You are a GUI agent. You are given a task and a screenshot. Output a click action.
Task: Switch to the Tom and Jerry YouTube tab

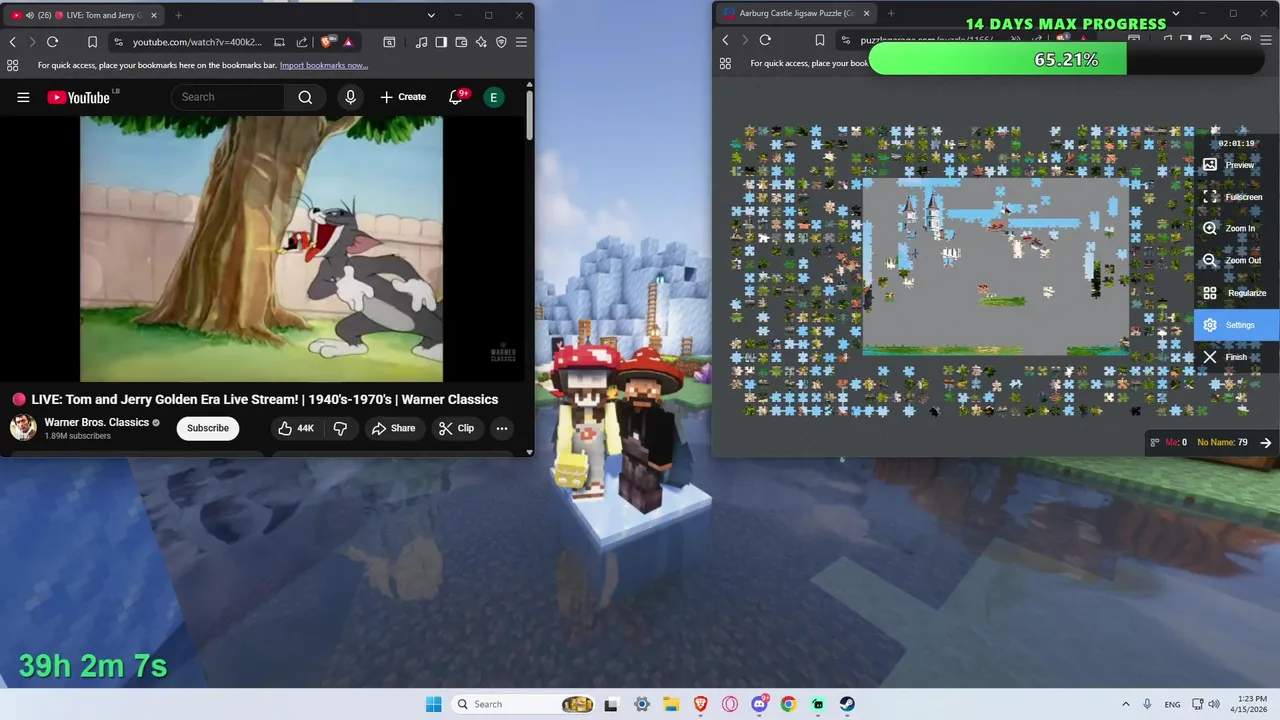pyautogui.click(x=85, y=15)
